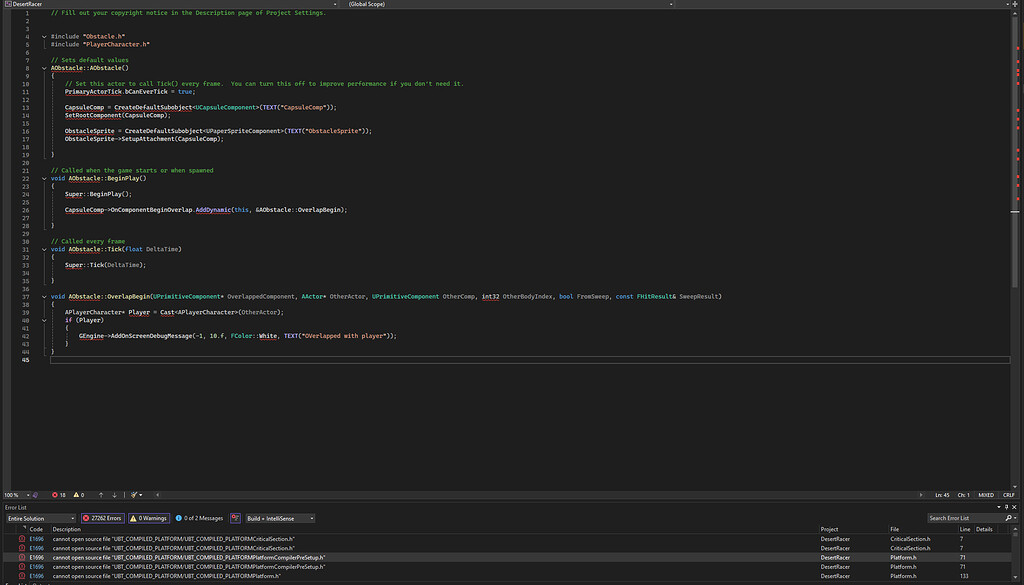Viewport: 1024px width, 585px height.
Task: Sort errors by Description column header
Action: click(x=67, y=530)
